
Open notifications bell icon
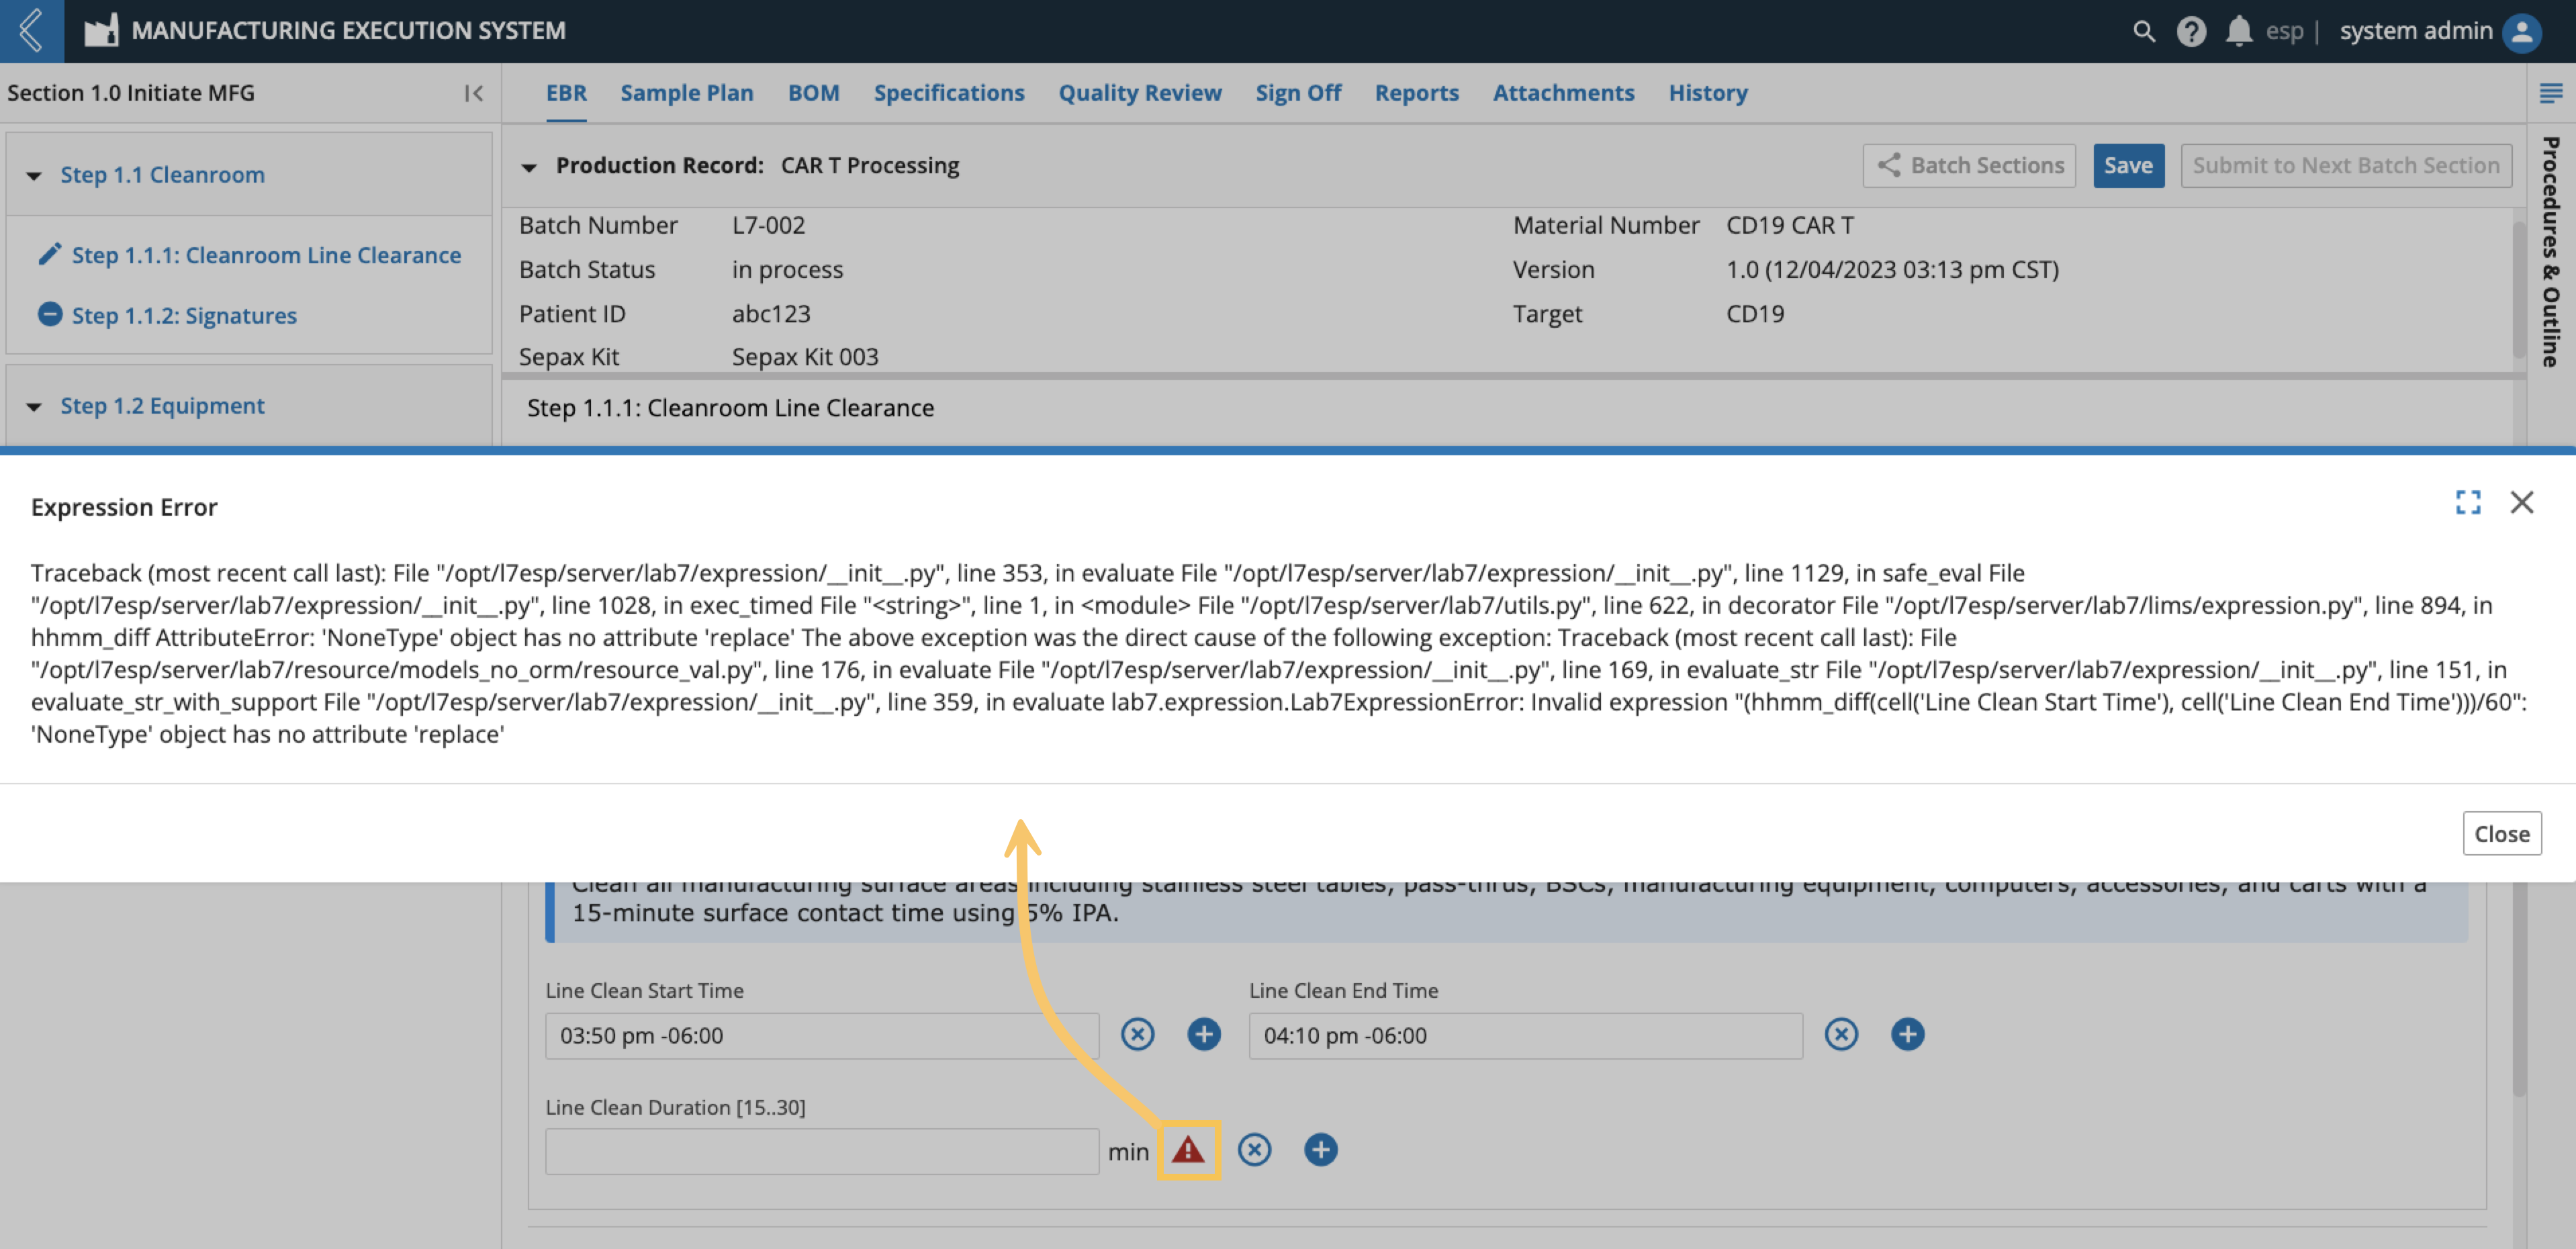(2238, 31)
